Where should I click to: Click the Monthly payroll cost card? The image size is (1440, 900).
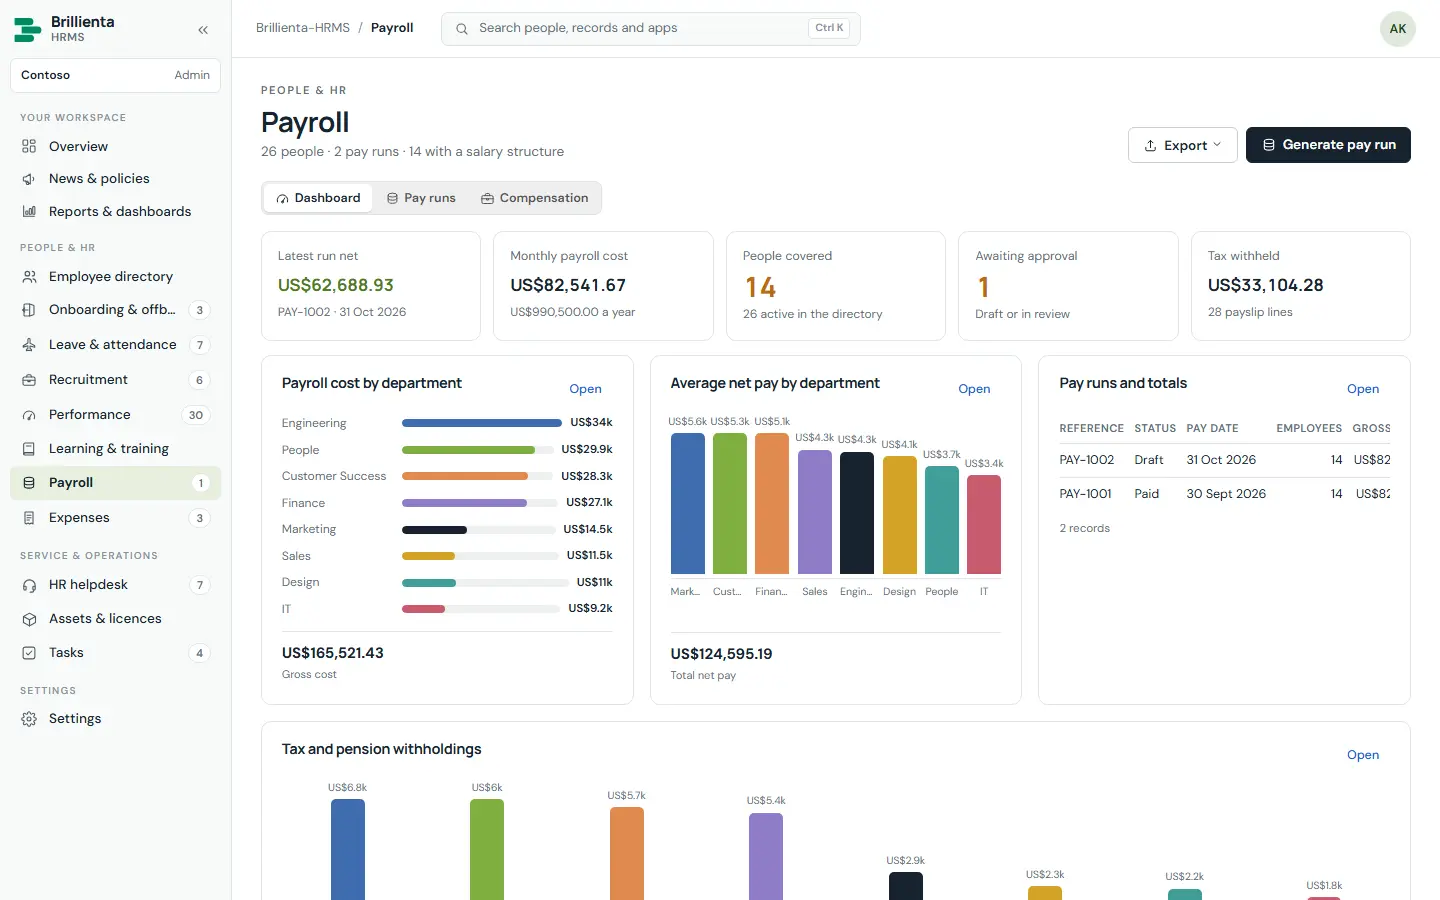603,286
